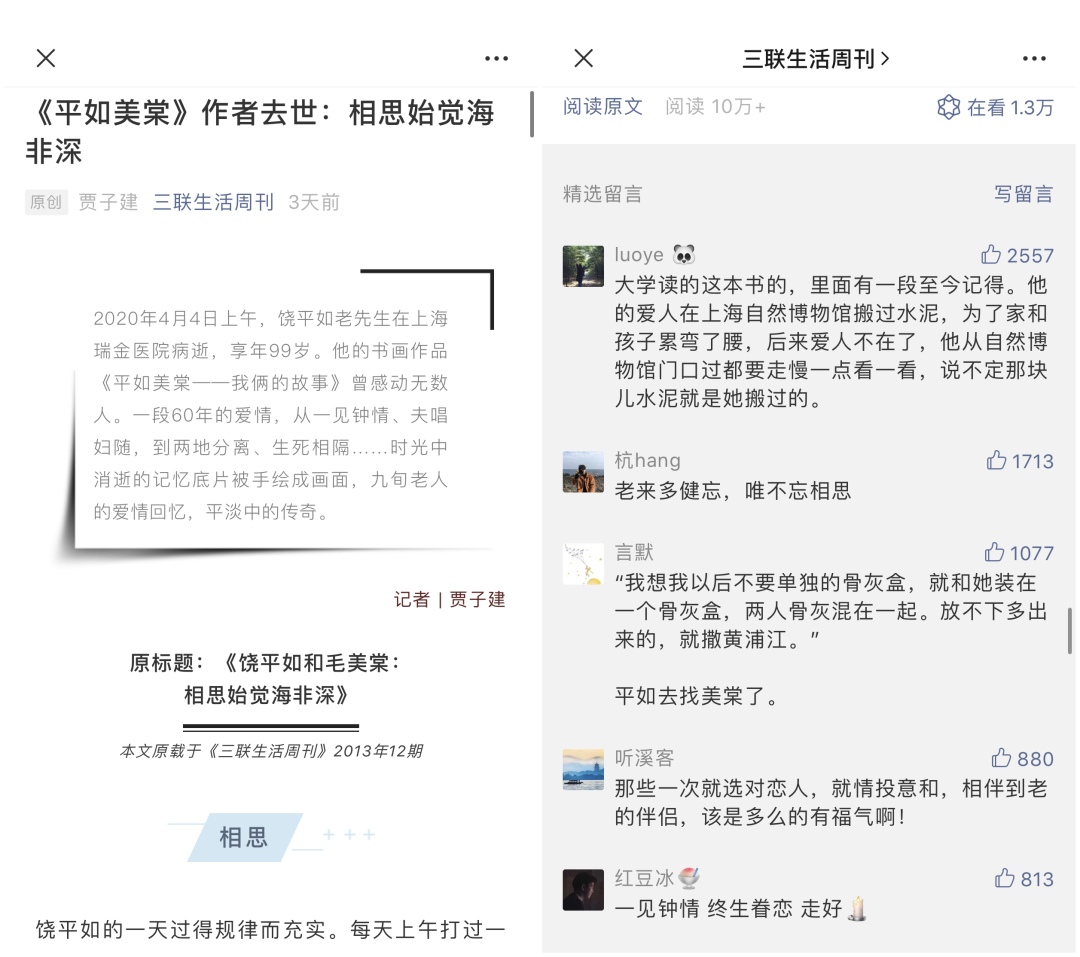This screenshot has width=1080, height=957.
Task: Open 杭hang's profile avatar
Action: coord(583,472)
